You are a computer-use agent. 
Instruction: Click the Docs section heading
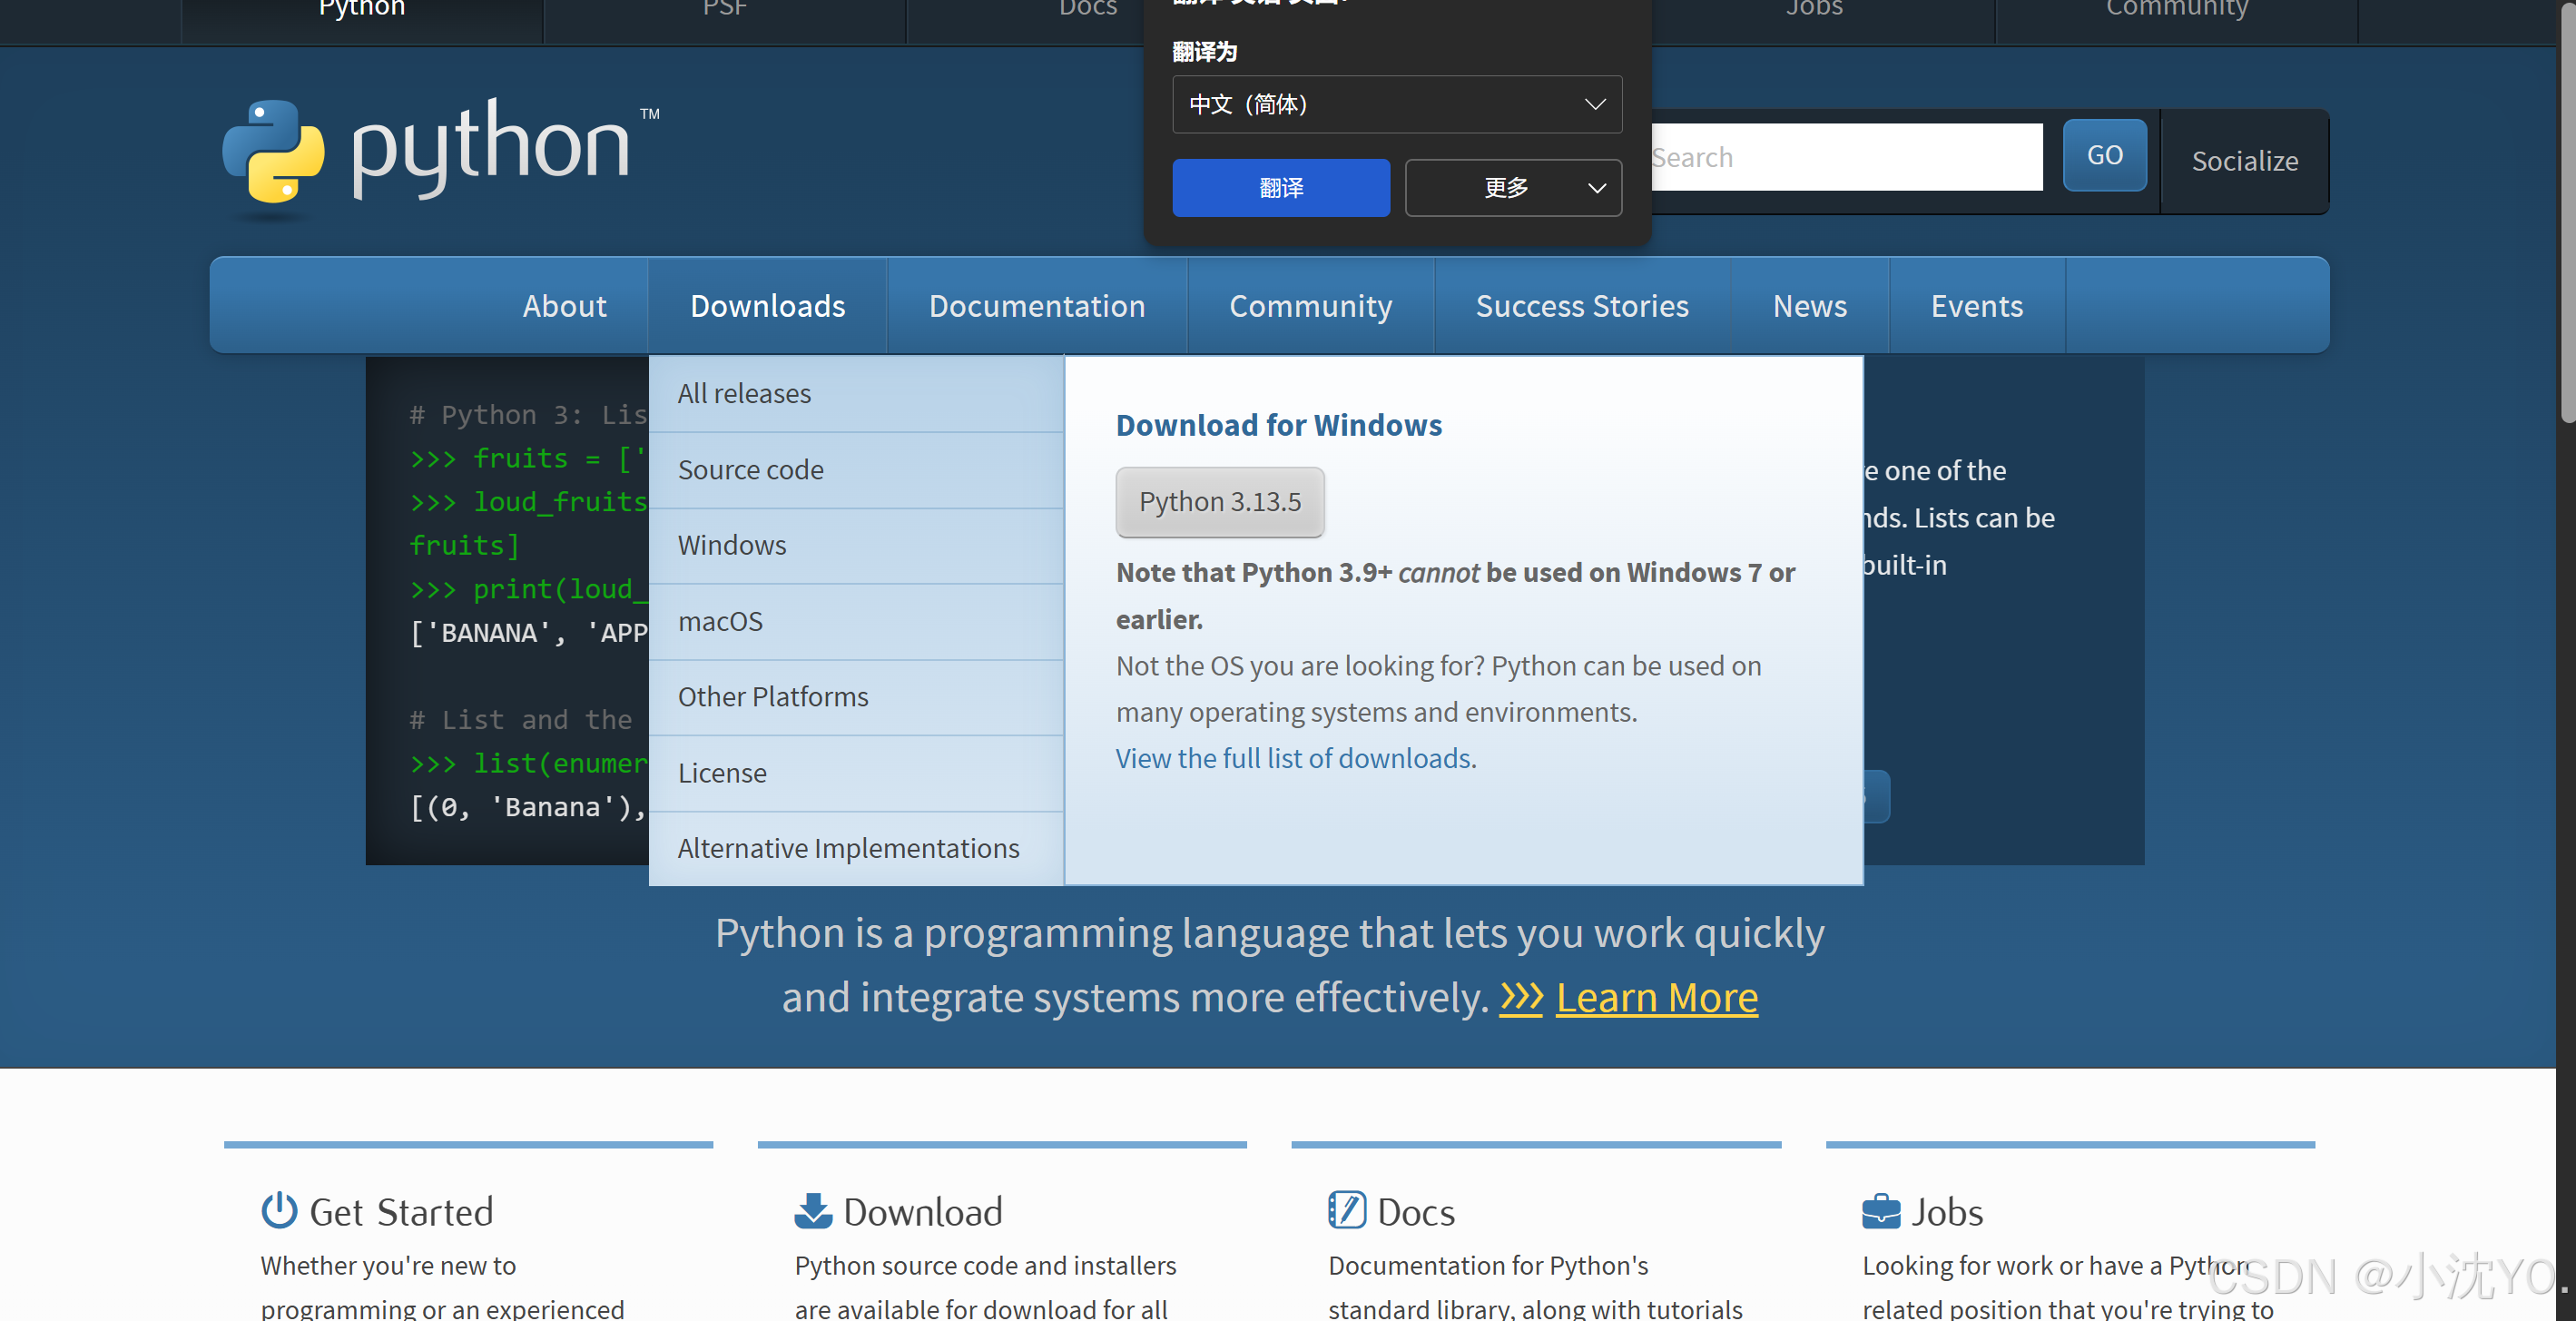click(1415, 1212)
